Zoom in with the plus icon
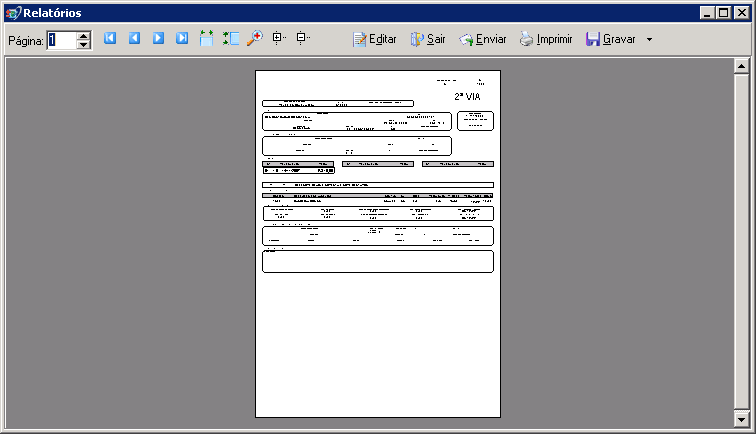The width and height of the screenshot is (756, 434). click(279, 38)
